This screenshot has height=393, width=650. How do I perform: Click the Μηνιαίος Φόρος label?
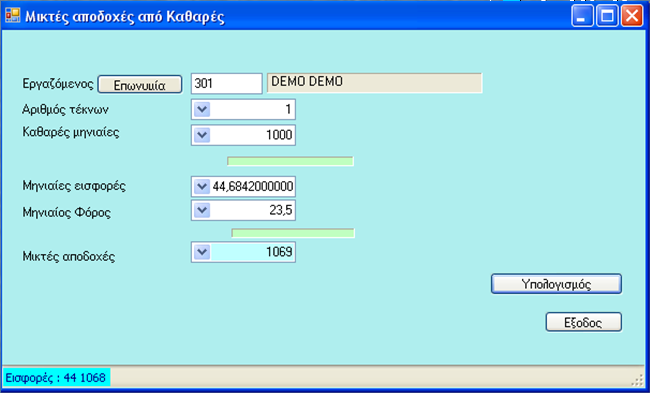[x=67, y=213]
